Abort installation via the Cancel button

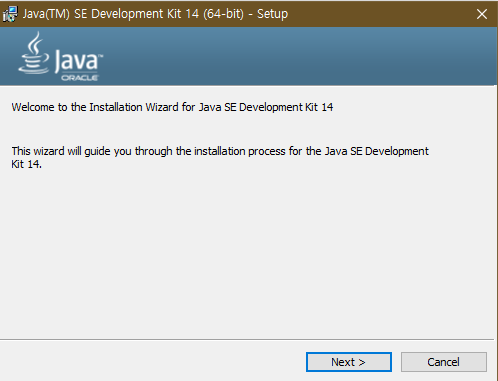444,362
